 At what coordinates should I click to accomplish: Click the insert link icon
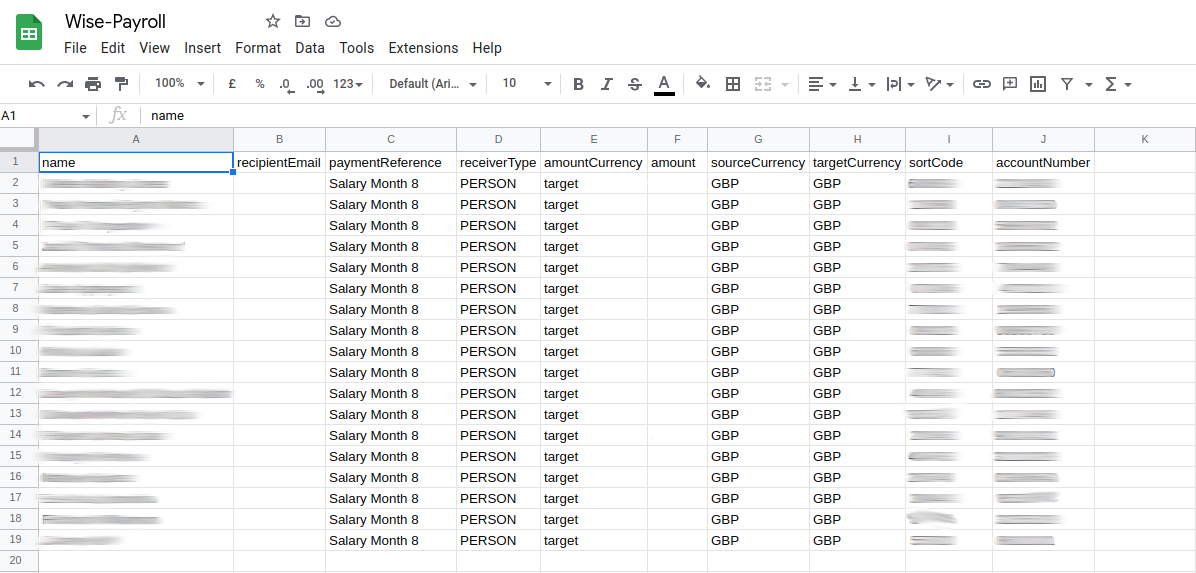coord(982,84)
